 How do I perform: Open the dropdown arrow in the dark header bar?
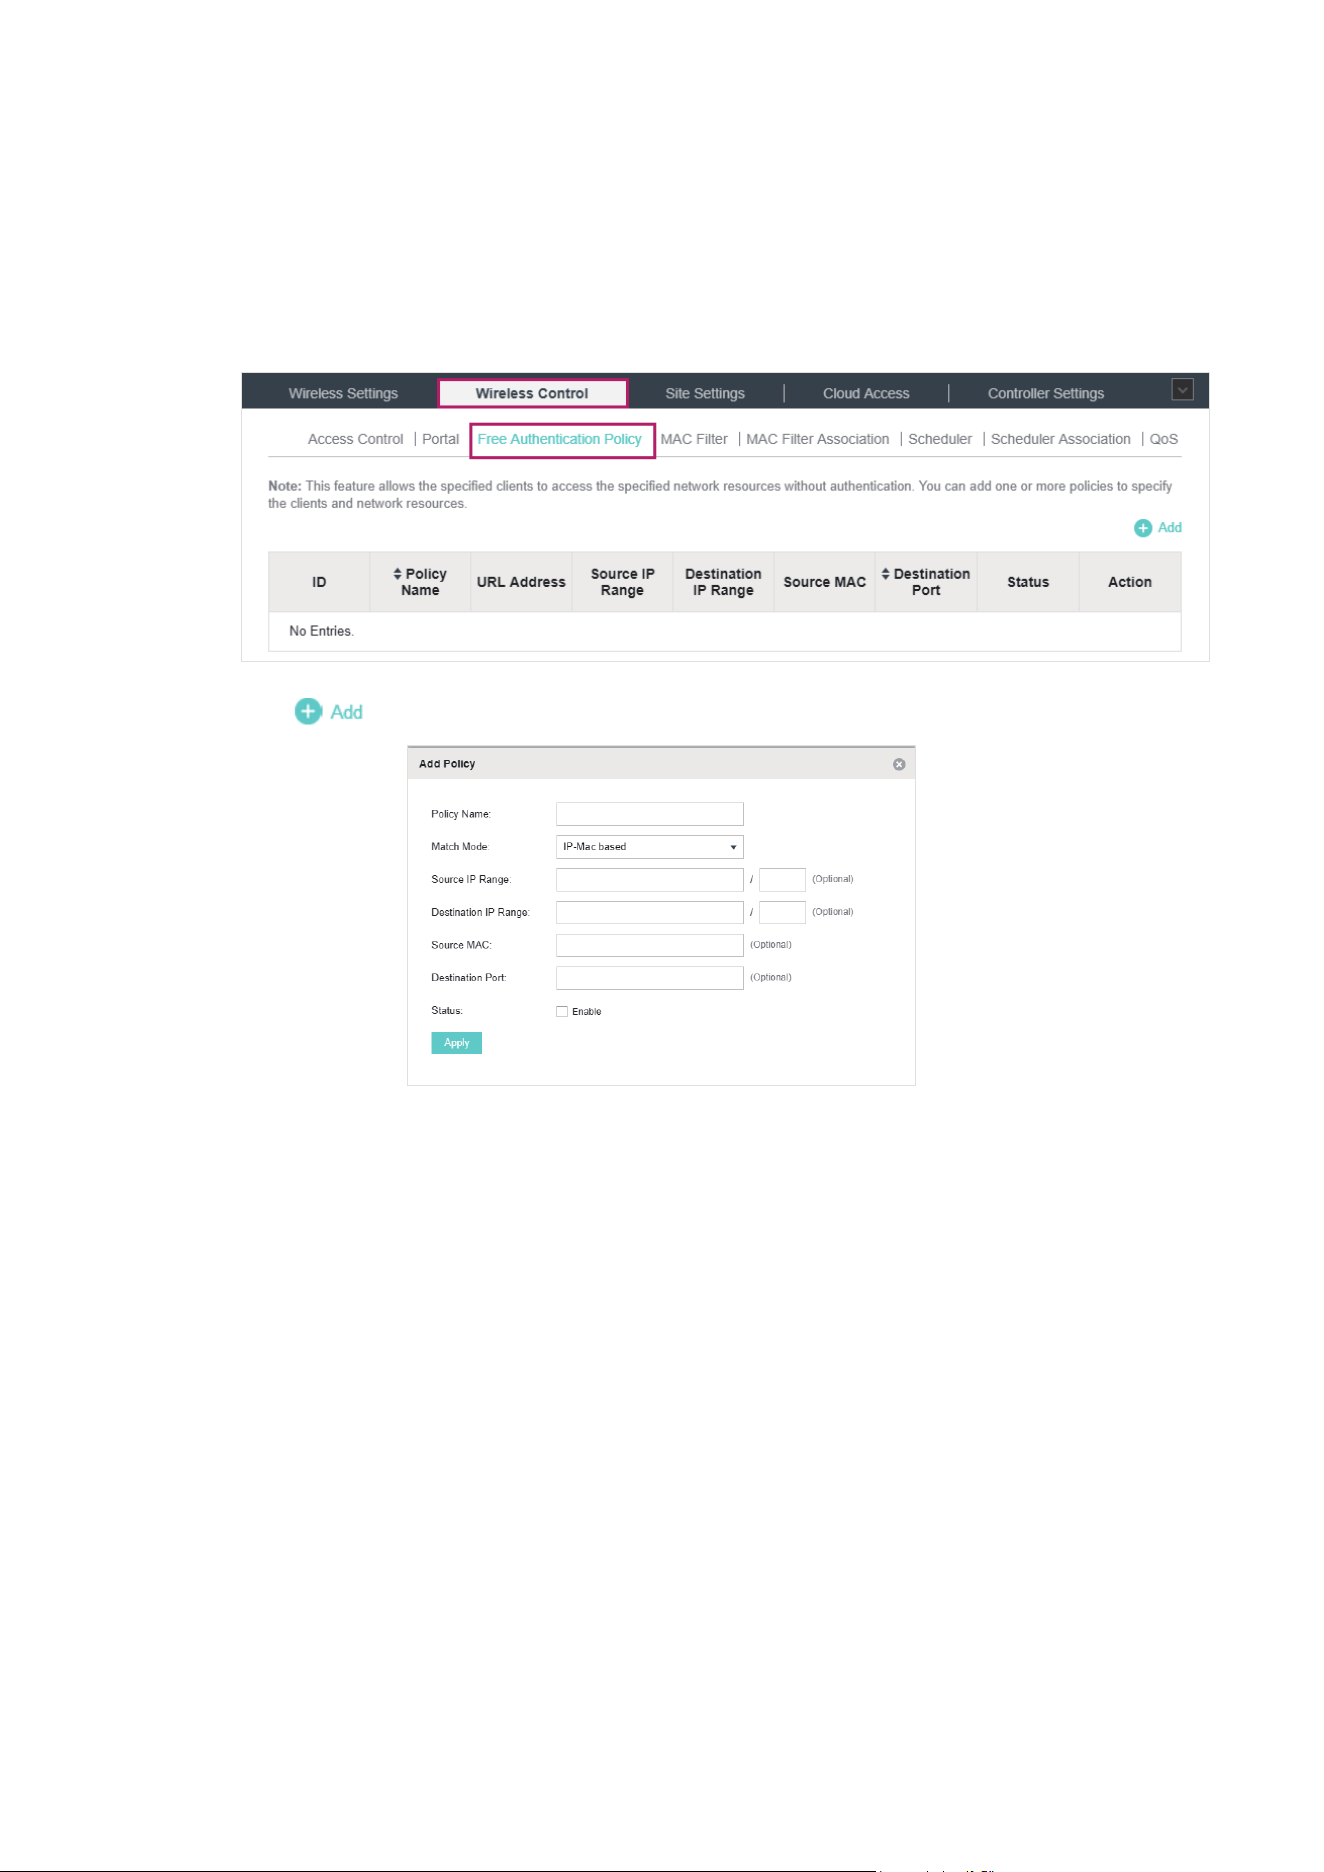pos(1183,390)
